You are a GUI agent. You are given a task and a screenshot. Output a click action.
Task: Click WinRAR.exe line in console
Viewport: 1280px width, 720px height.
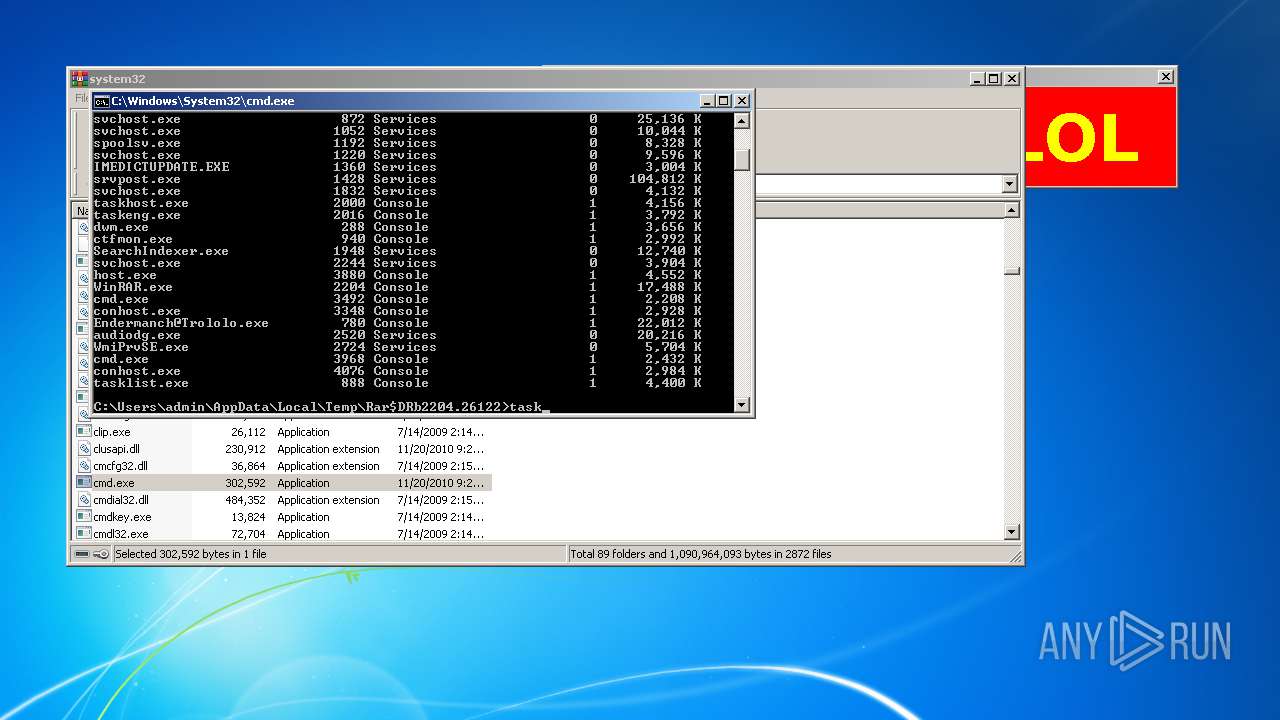(397, 287)
